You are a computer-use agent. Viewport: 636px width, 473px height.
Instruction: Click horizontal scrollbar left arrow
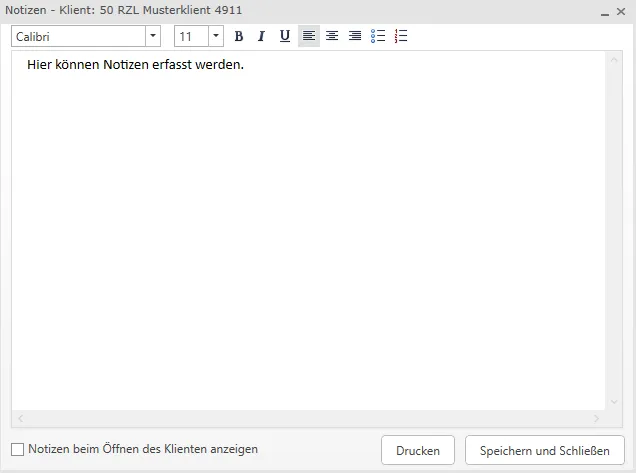coord(20,418)
